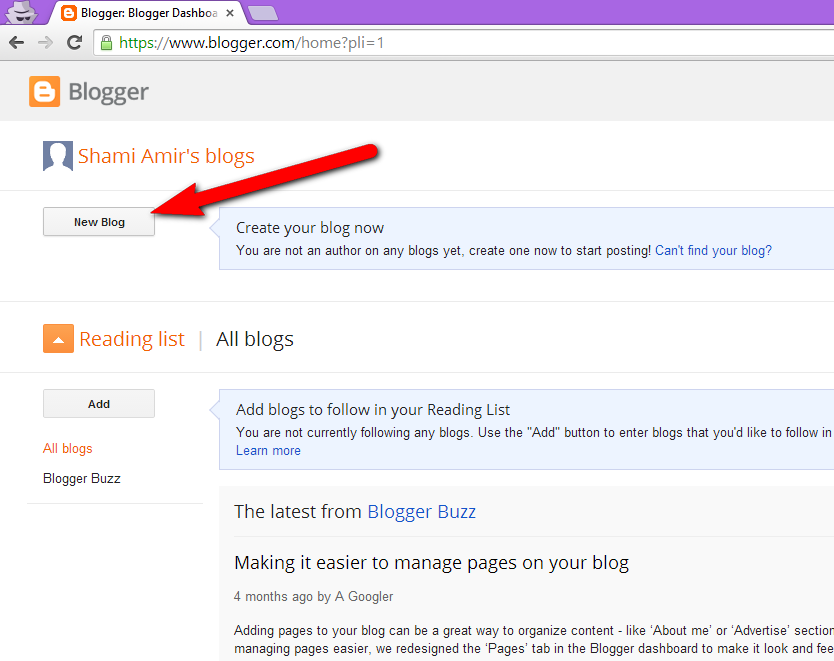
Task: Click the 4 months ago by A Googler text
Action: point(313,597)
